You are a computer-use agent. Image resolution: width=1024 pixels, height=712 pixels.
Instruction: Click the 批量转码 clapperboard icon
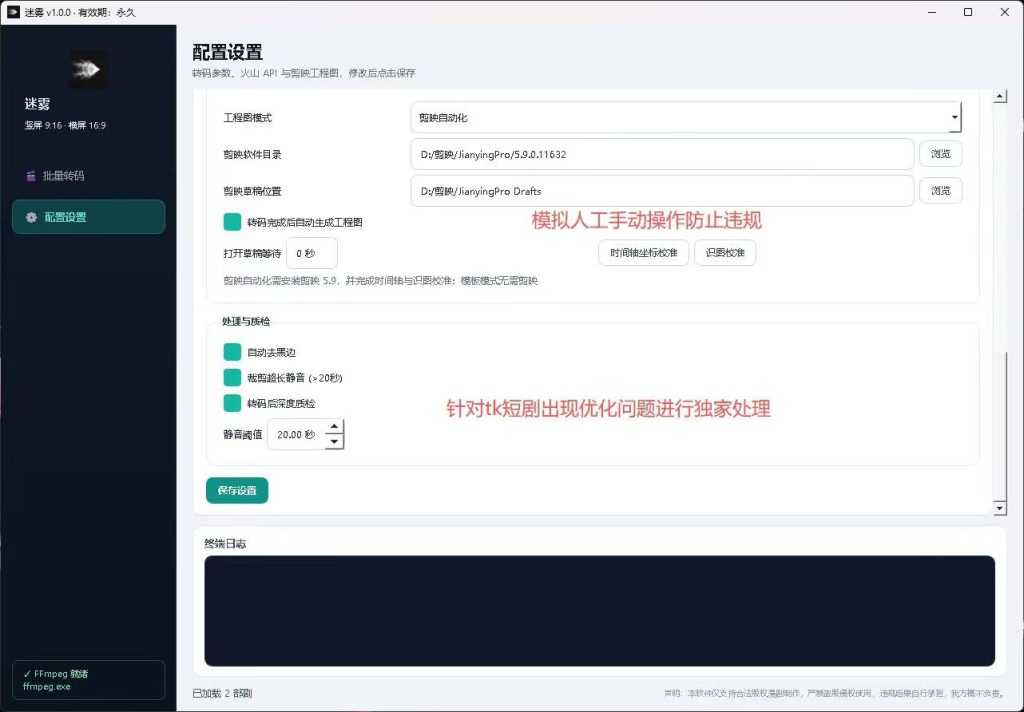(x=31, y=176)
